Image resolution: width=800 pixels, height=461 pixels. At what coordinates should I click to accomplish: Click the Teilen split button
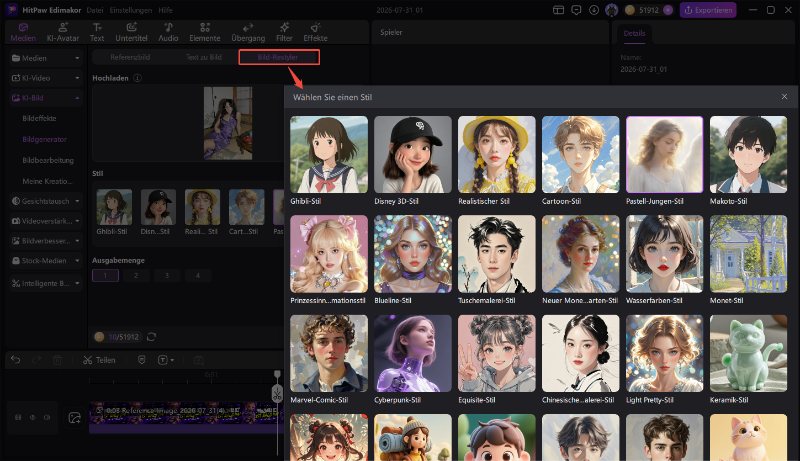click(99, 360)
